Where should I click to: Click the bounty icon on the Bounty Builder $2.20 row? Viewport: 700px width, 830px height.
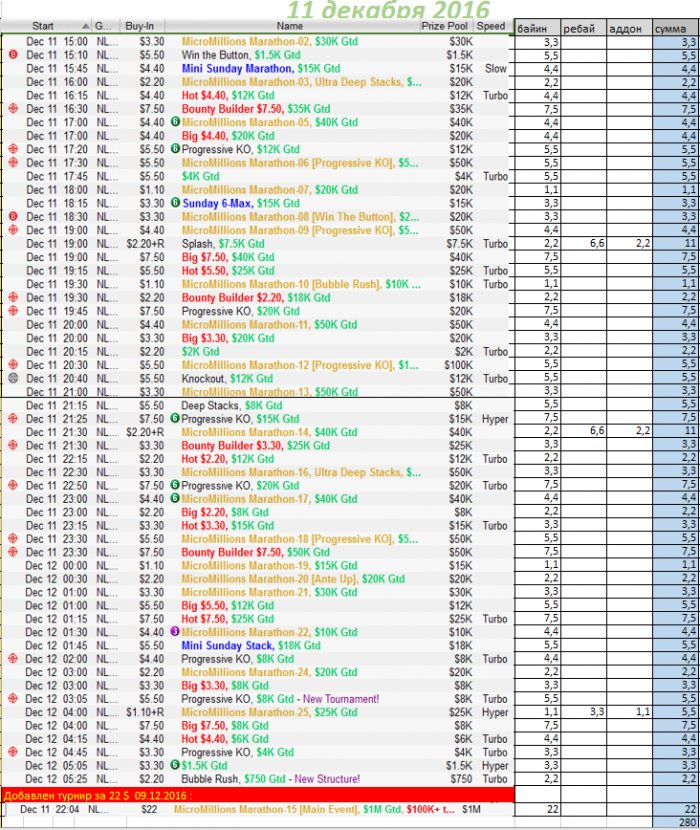[x=13, y=297]
